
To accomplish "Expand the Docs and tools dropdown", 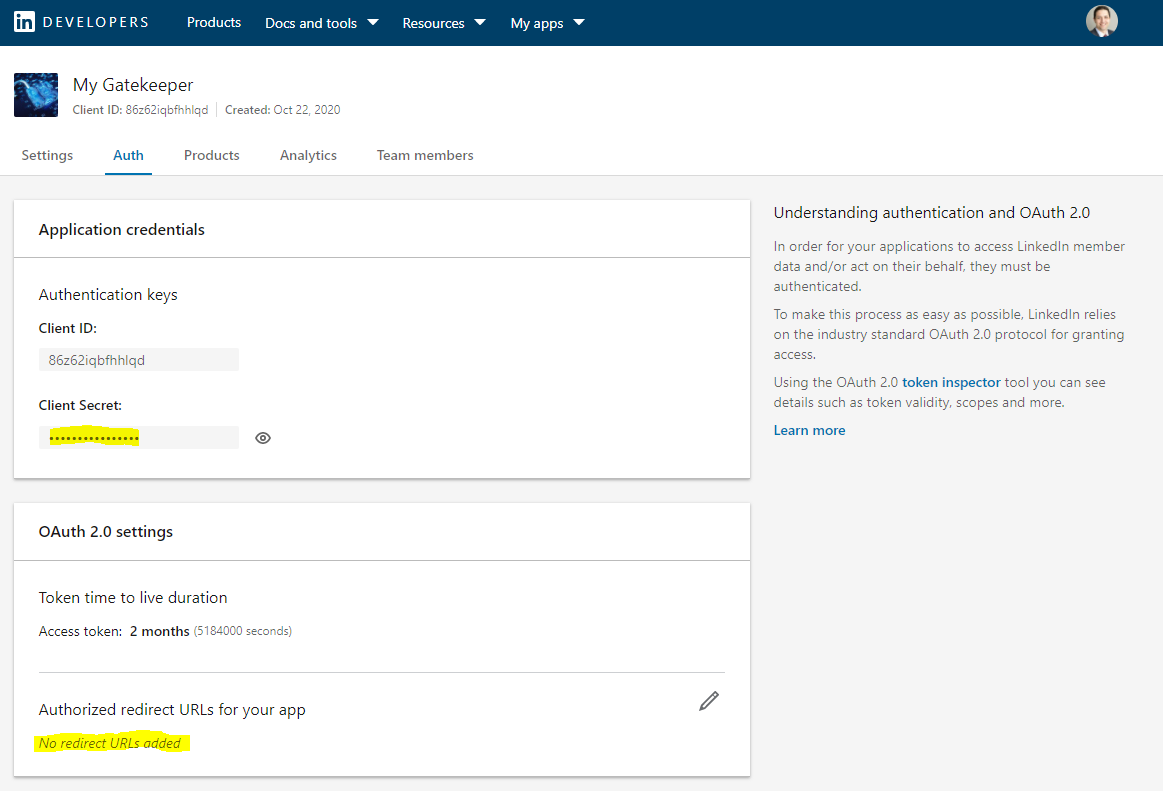I will click(322, 23).
